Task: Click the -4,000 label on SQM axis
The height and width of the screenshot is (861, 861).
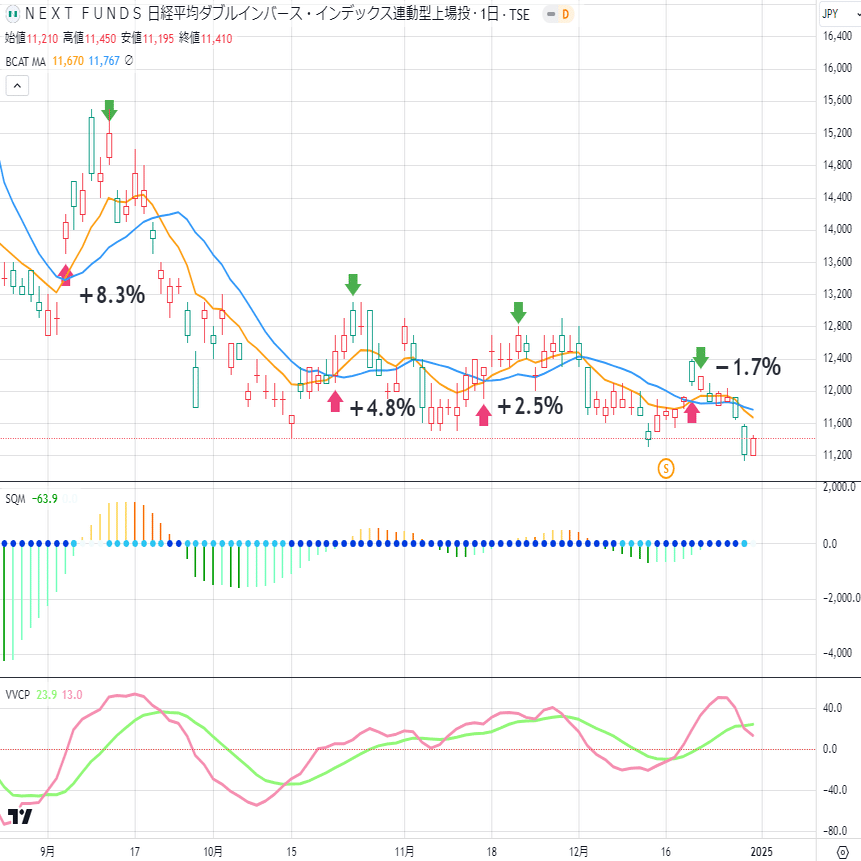Action: (x=837, y=653)
